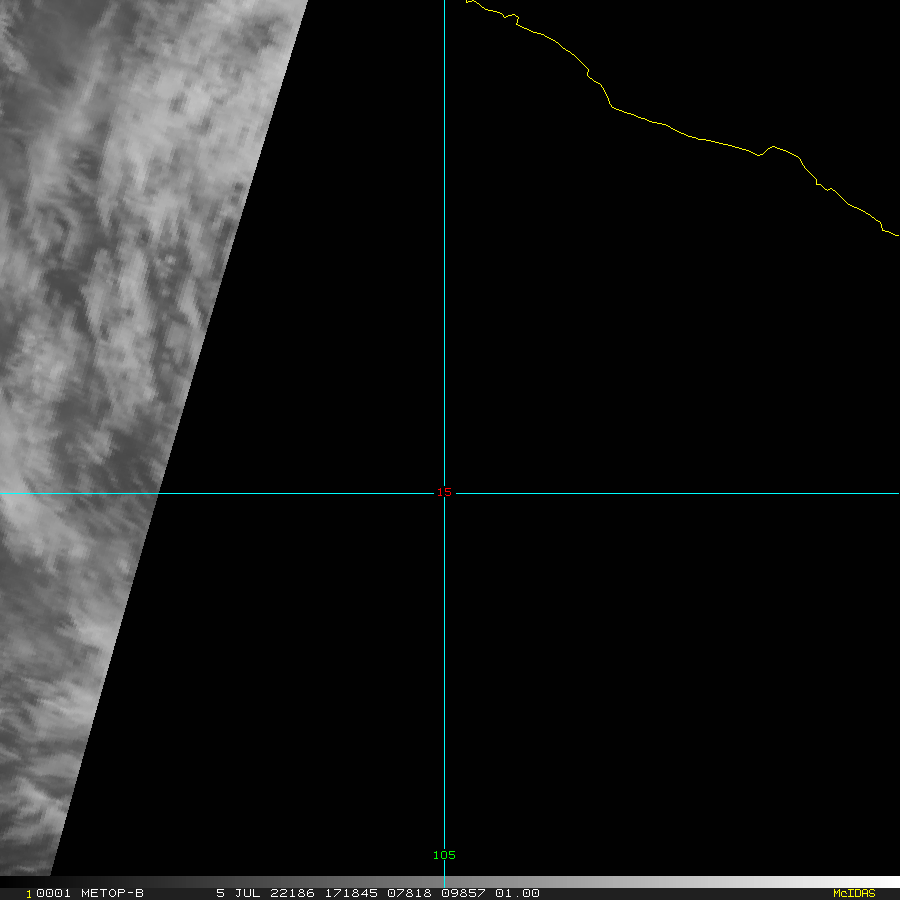900x900 pixels.
Task: Click the yellow coastline's upper-left start
Action: [x=469, y=2]
